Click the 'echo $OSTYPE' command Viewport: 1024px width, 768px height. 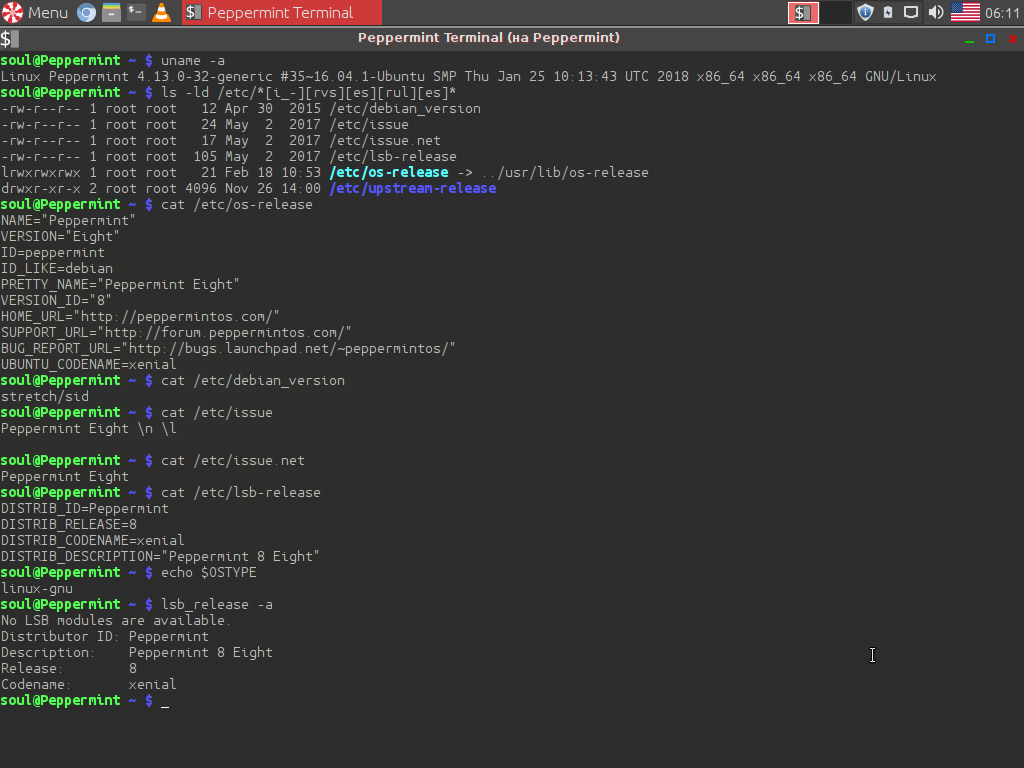coord(209,573)
